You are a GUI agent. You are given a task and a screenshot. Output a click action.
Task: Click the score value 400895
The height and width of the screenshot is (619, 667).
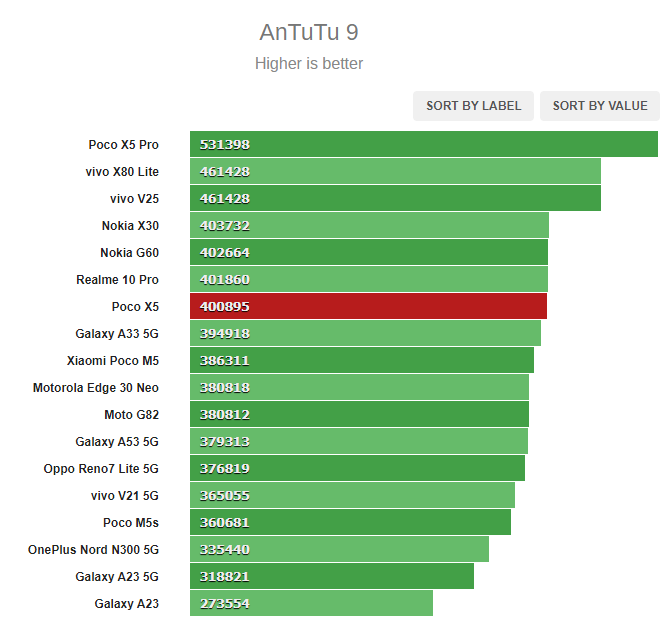[x=225, y=307]
